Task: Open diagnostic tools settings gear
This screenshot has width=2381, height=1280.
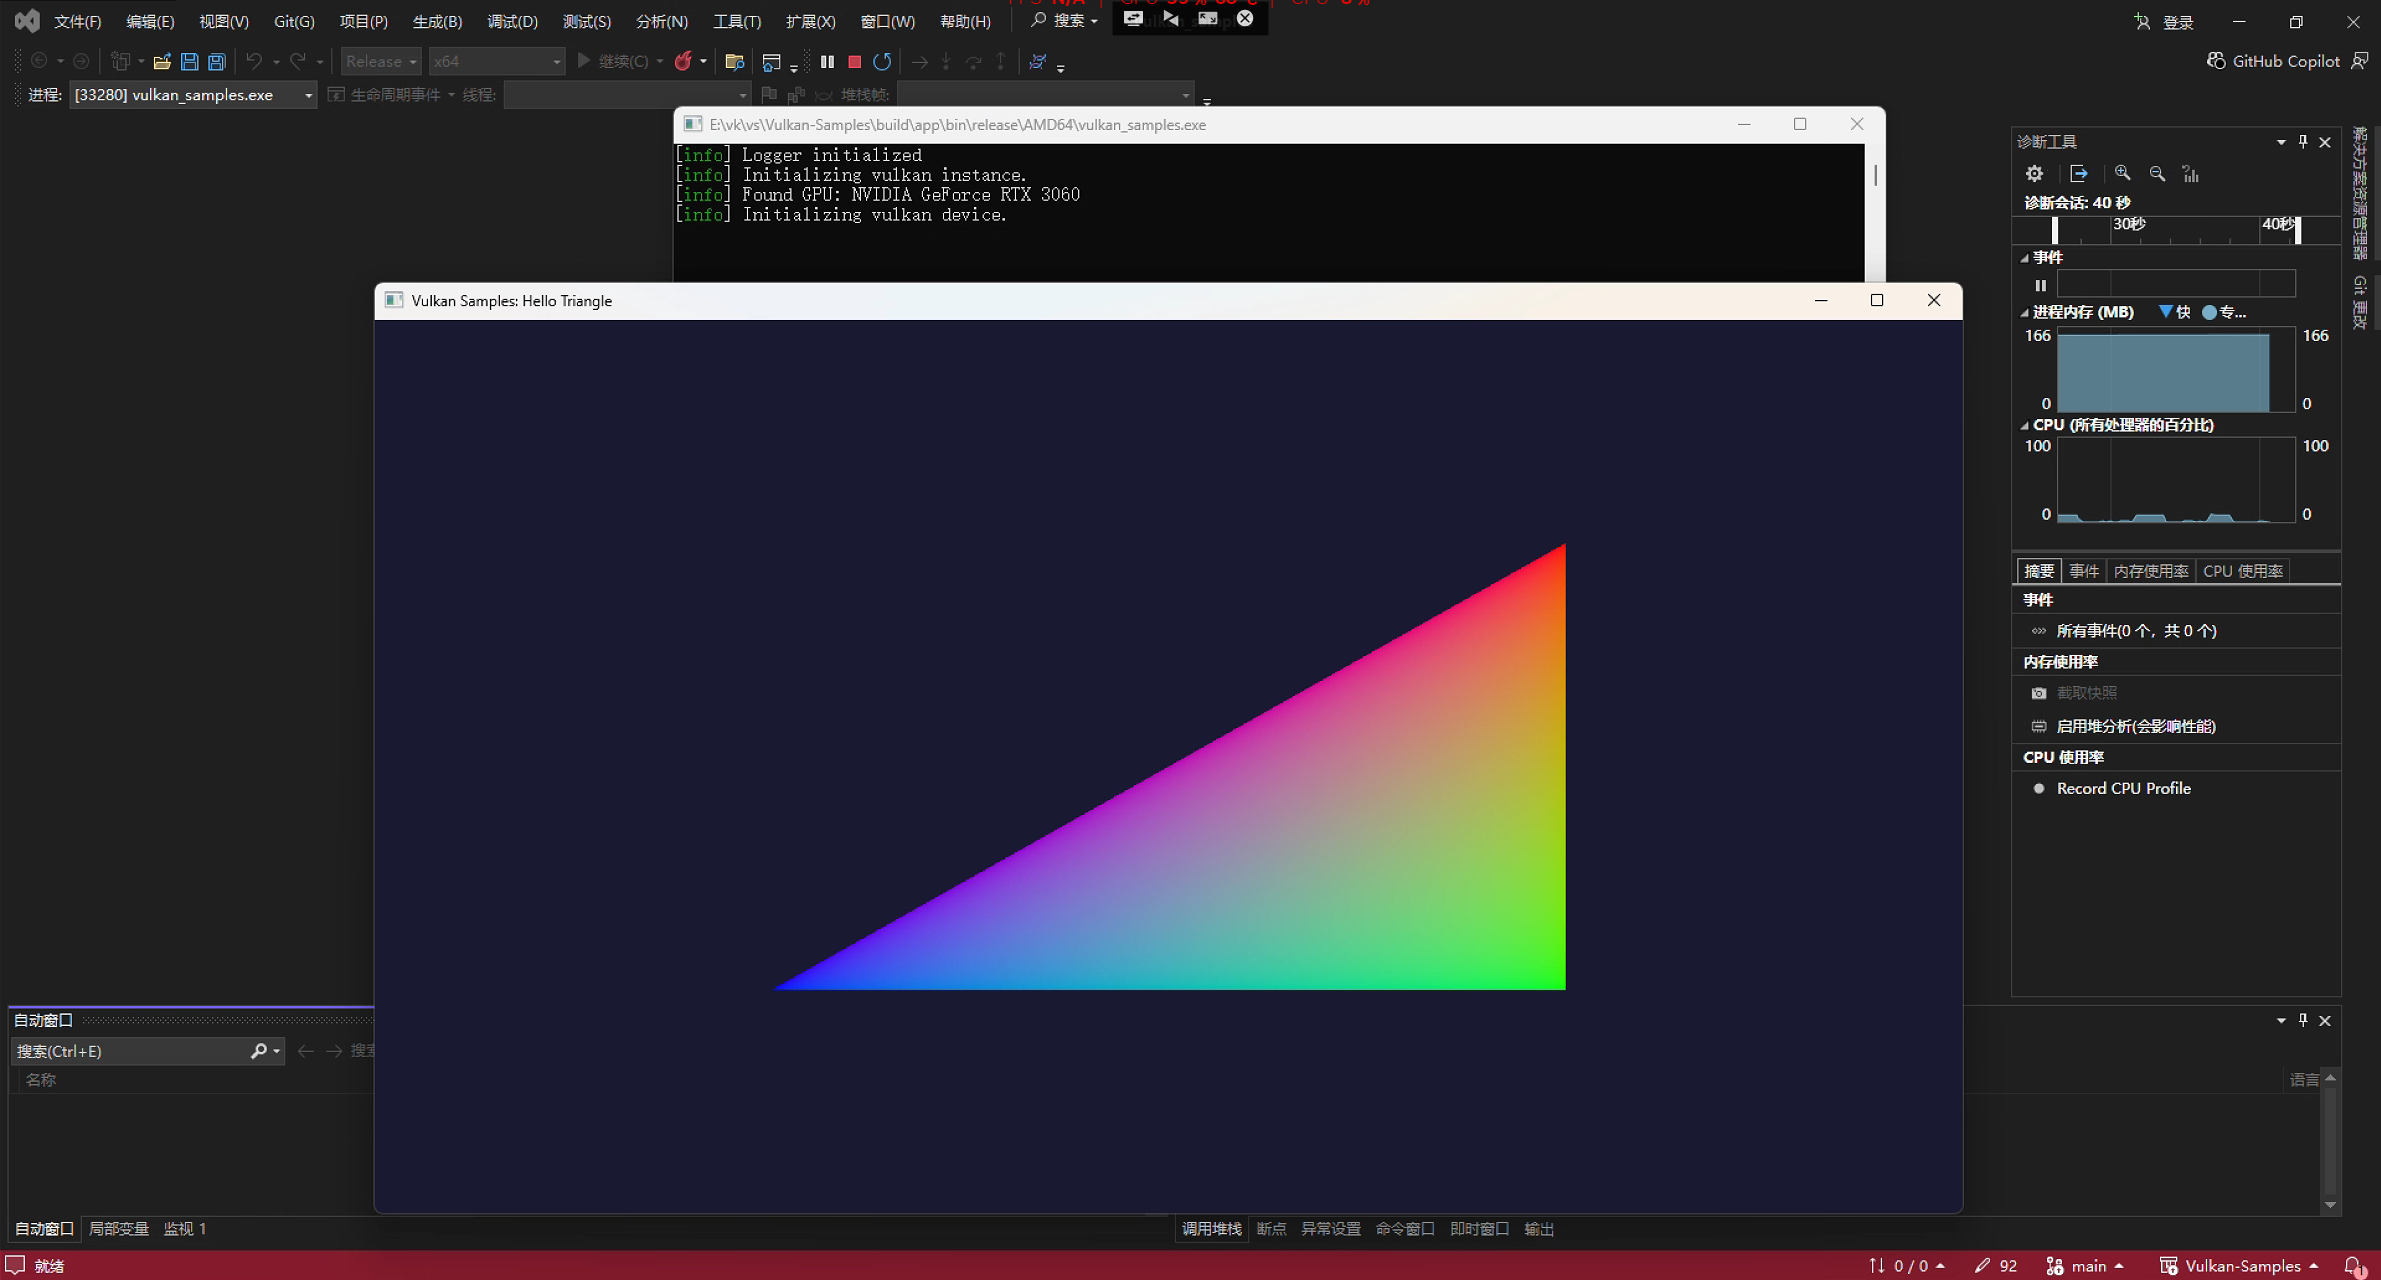Action: [2034, 174]
